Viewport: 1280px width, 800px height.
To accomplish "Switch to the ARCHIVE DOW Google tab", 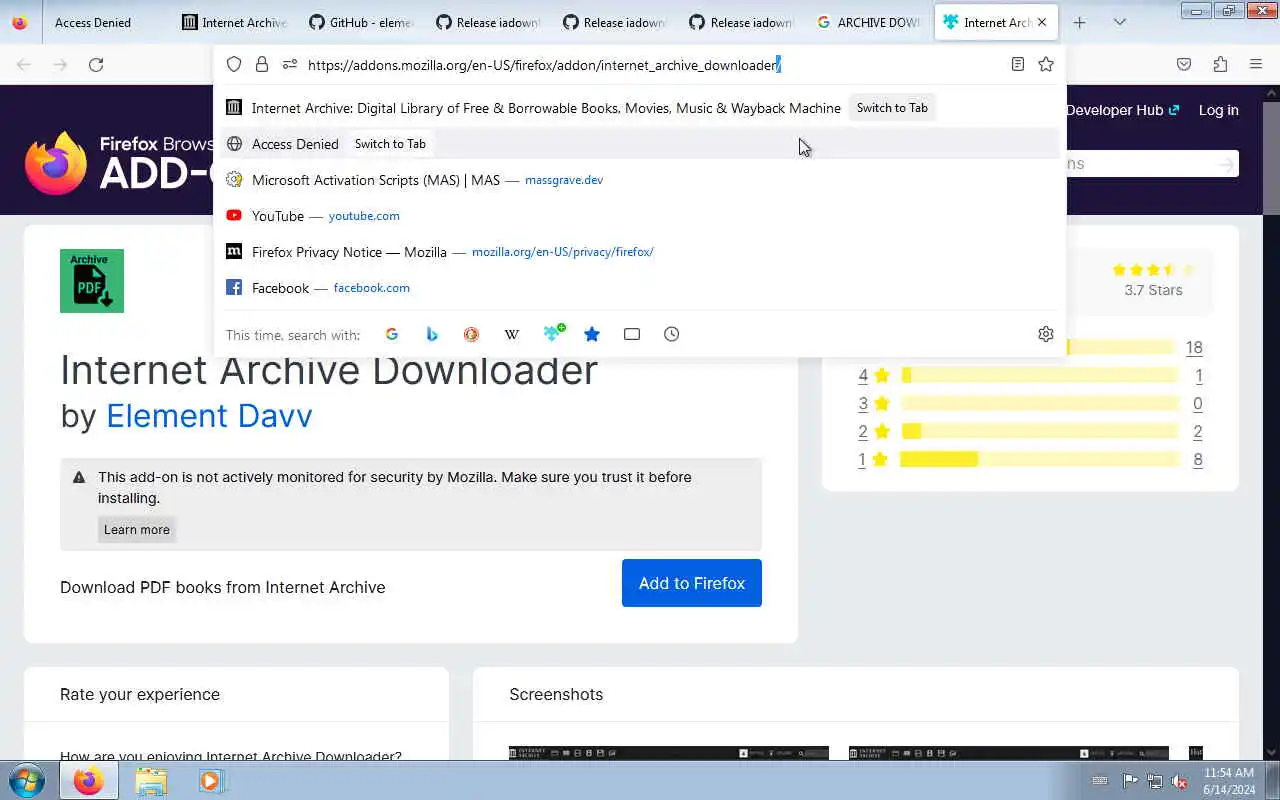I will tap(869, 22).
